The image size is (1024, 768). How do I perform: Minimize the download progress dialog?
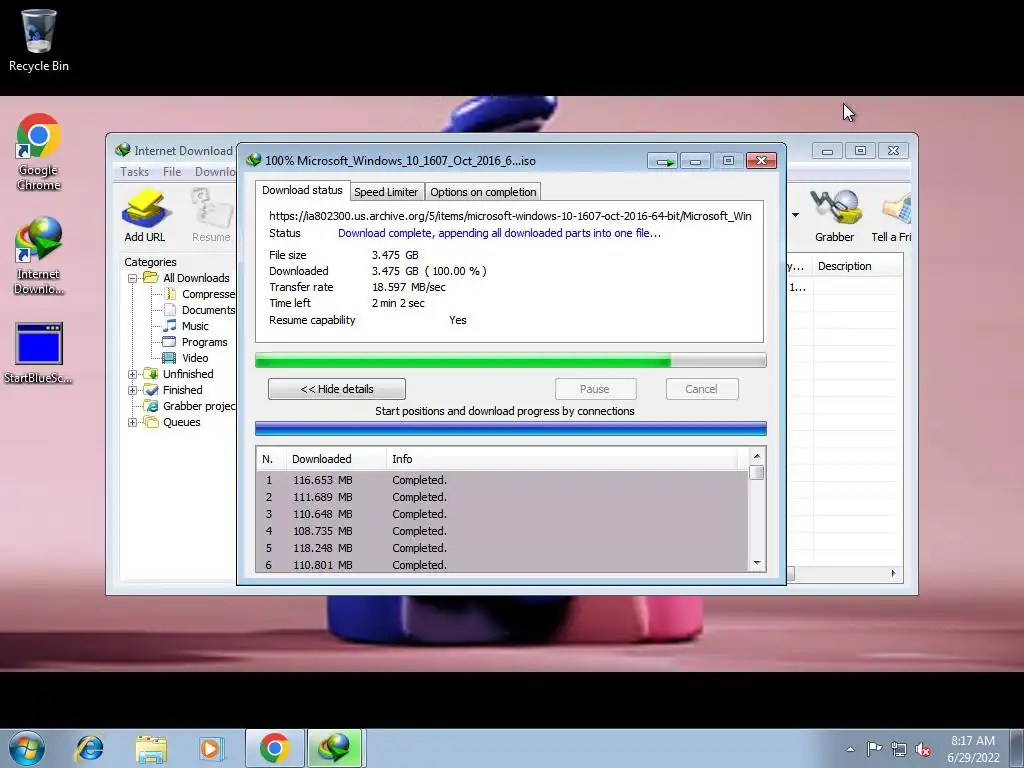pyautogui.click(x=696, y=161)
